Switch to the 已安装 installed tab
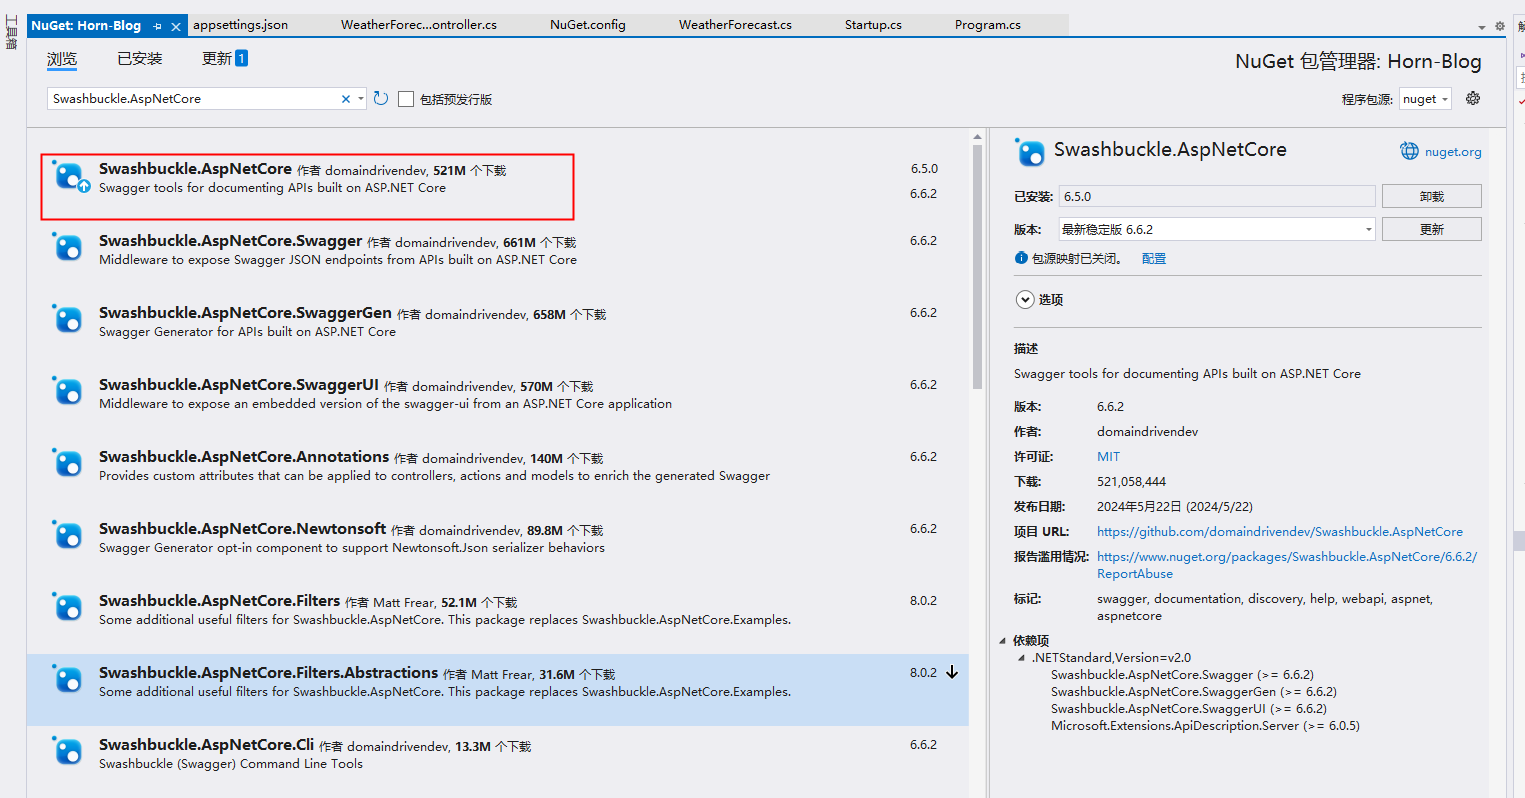This screenshot has height=798, width=1525. point(140,59)
